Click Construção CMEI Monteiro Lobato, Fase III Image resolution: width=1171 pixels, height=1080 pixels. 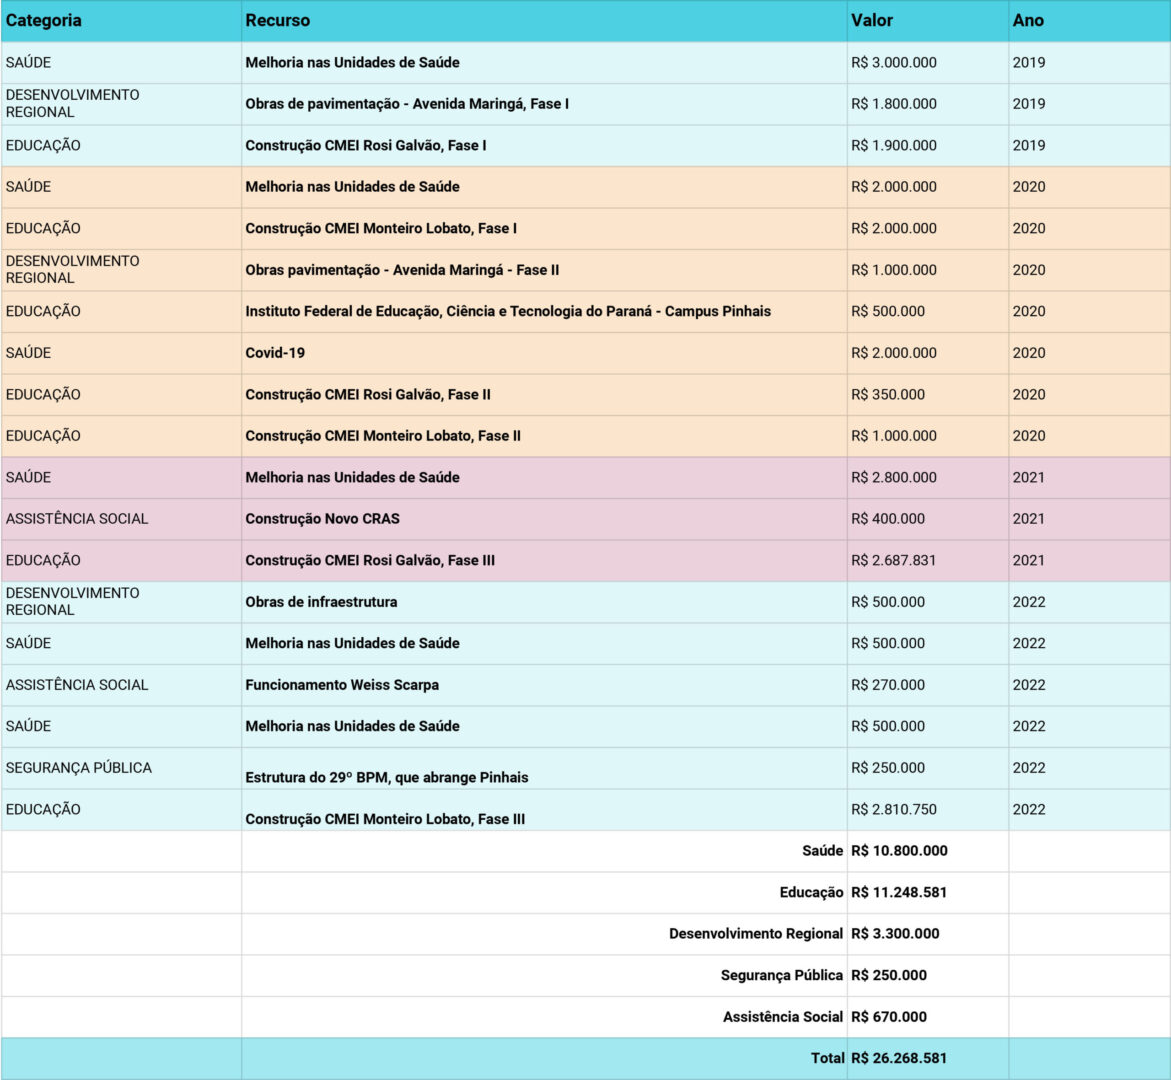pyautogui.click(x=385, y=819)
